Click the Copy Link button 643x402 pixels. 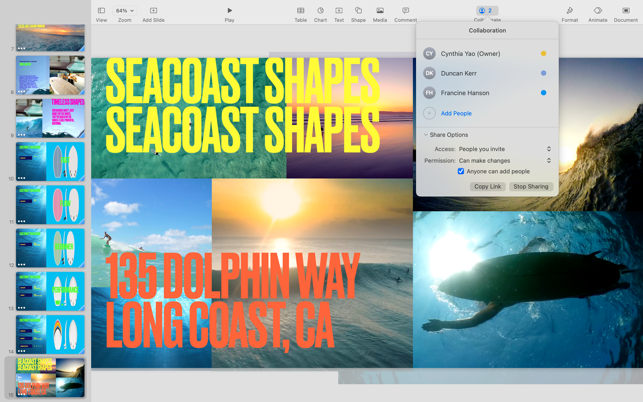point(488,187)
